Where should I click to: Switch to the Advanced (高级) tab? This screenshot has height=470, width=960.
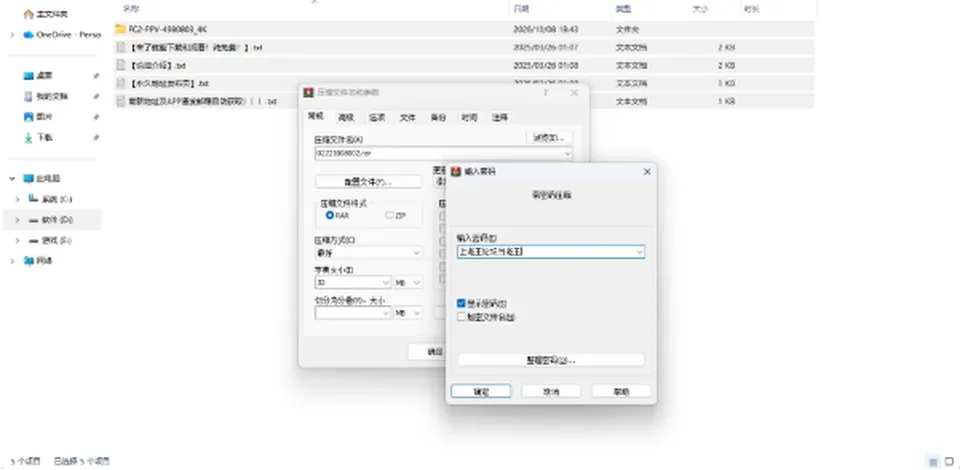point(347,118)
